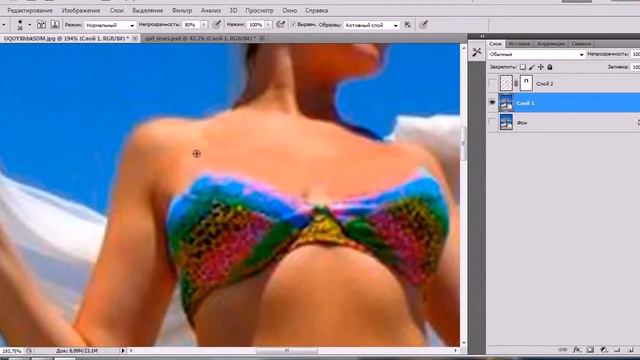Toggle the Выравн. aligned checkbox
Image resolution: width=640 pixels, height=360 pixels.
tap(293, 24)
